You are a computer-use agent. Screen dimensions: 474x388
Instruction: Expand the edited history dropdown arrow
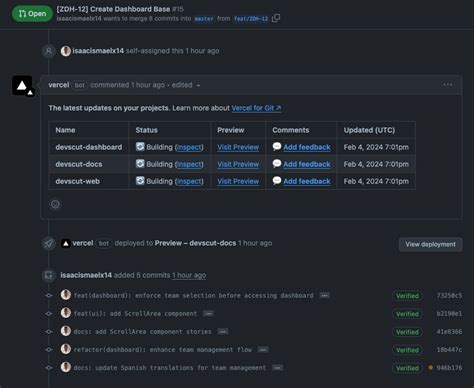tap(198, 86)
